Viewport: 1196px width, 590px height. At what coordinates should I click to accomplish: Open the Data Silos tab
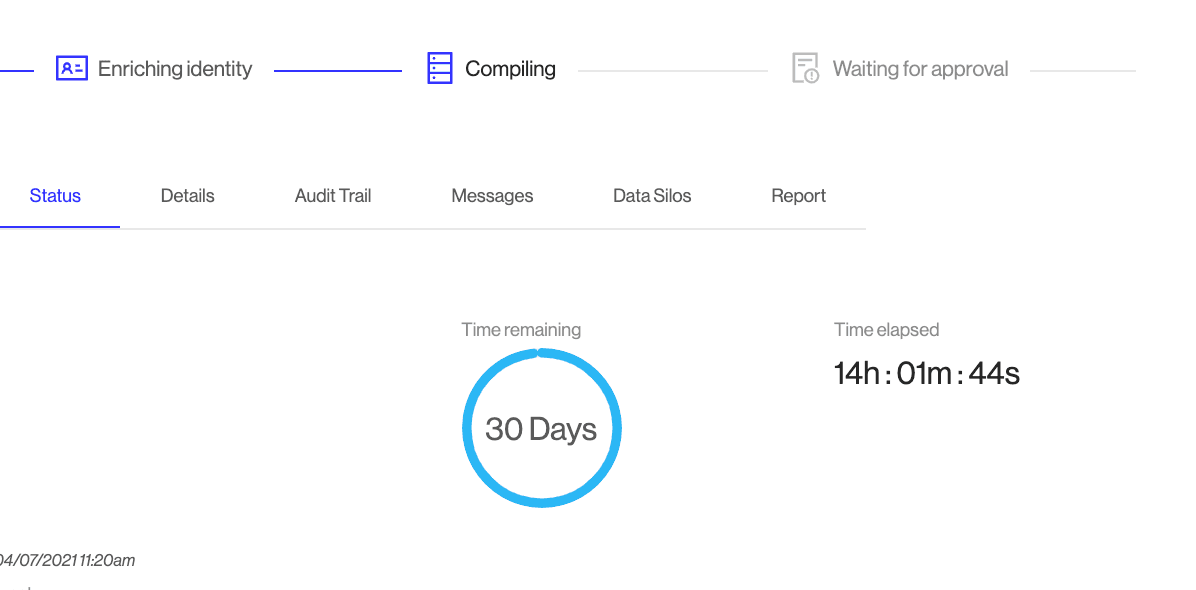click(x=652, y=196)
